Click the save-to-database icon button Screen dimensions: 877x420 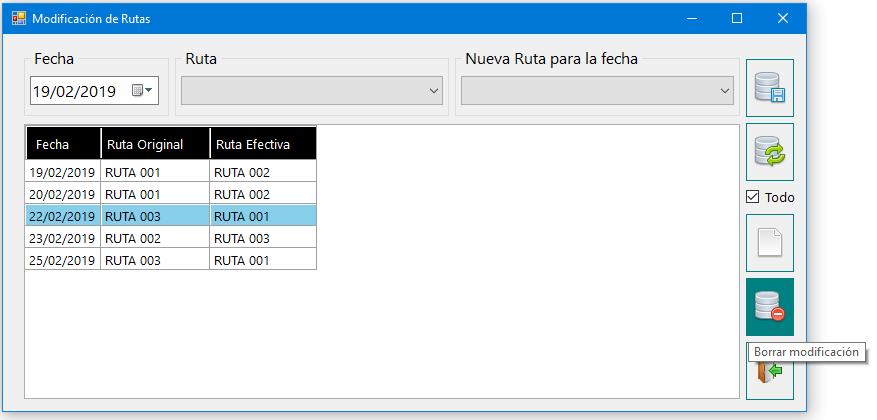coord(770,88)
